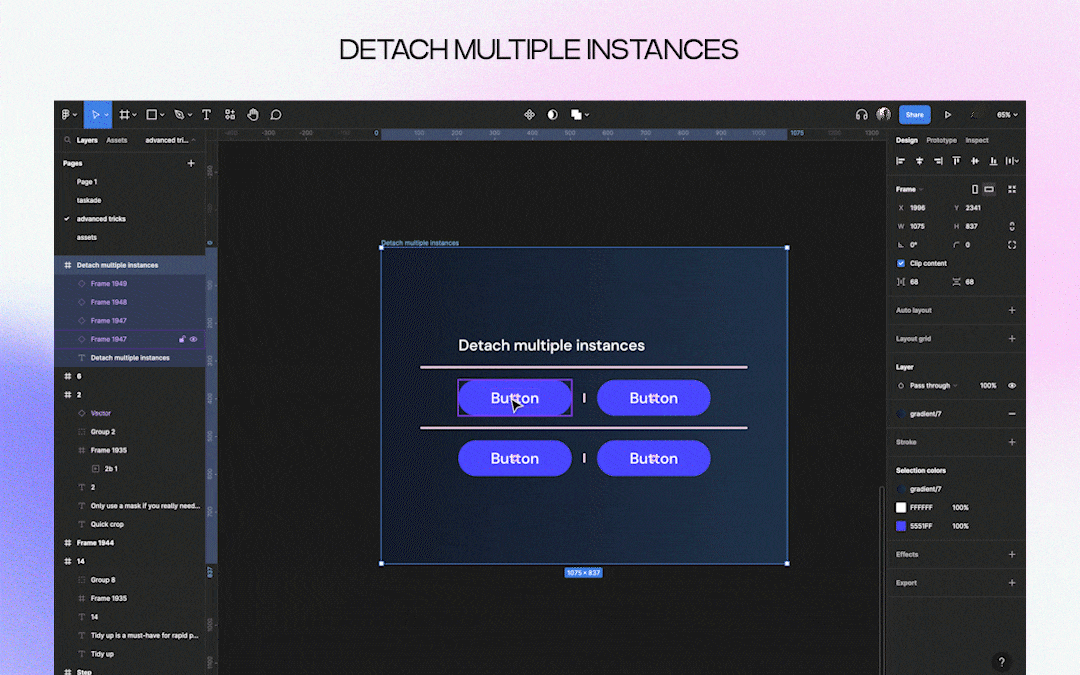Select the Frame tool

127,115
